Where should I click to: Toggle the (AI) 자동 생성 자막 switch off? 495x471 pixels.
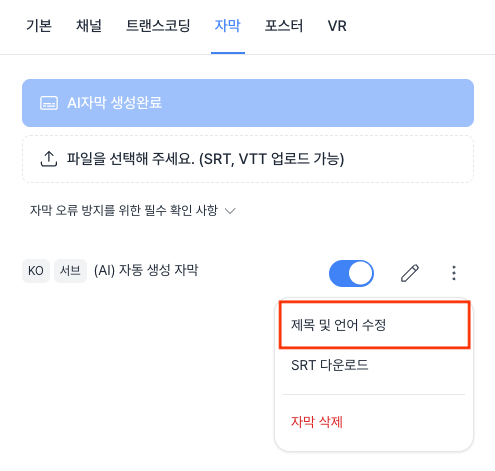tap(351, 273)
